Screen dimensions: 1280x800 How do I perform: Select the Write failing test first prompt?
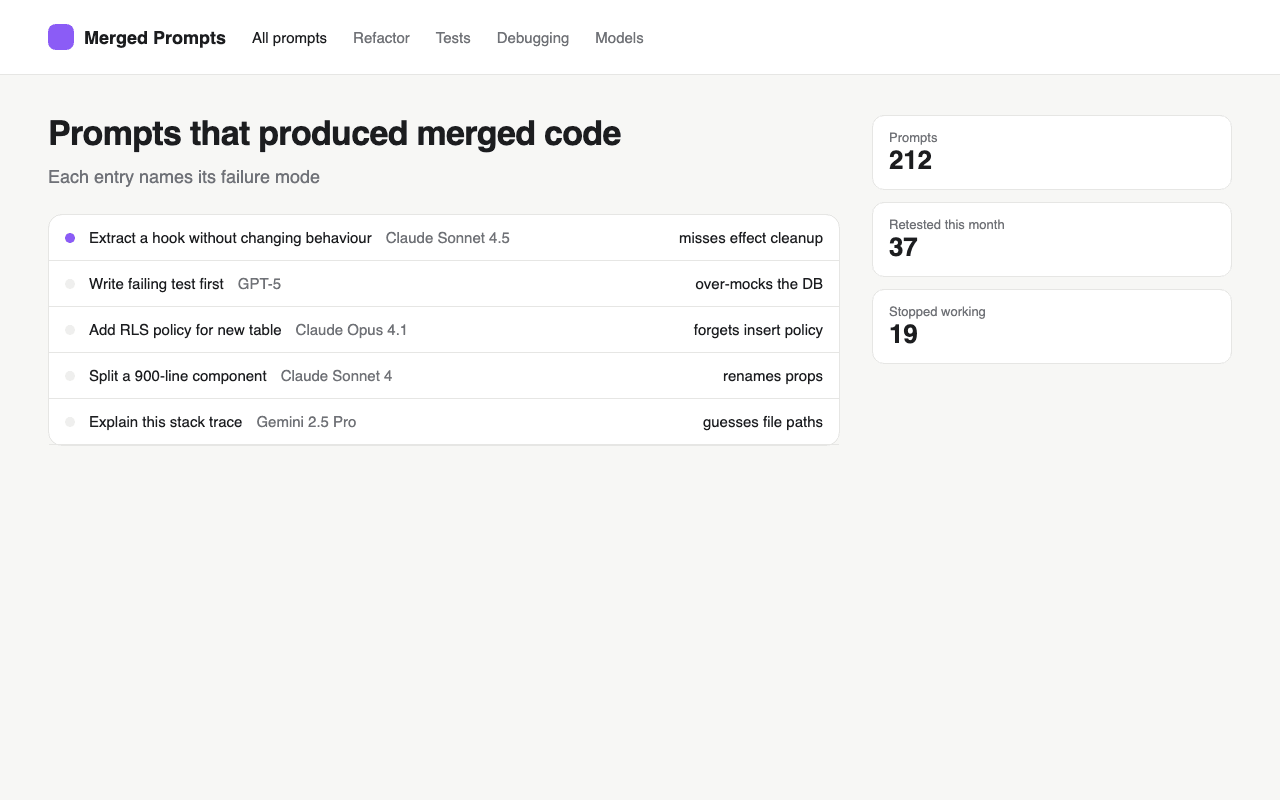pyautogui.click(x=444, y=284)
